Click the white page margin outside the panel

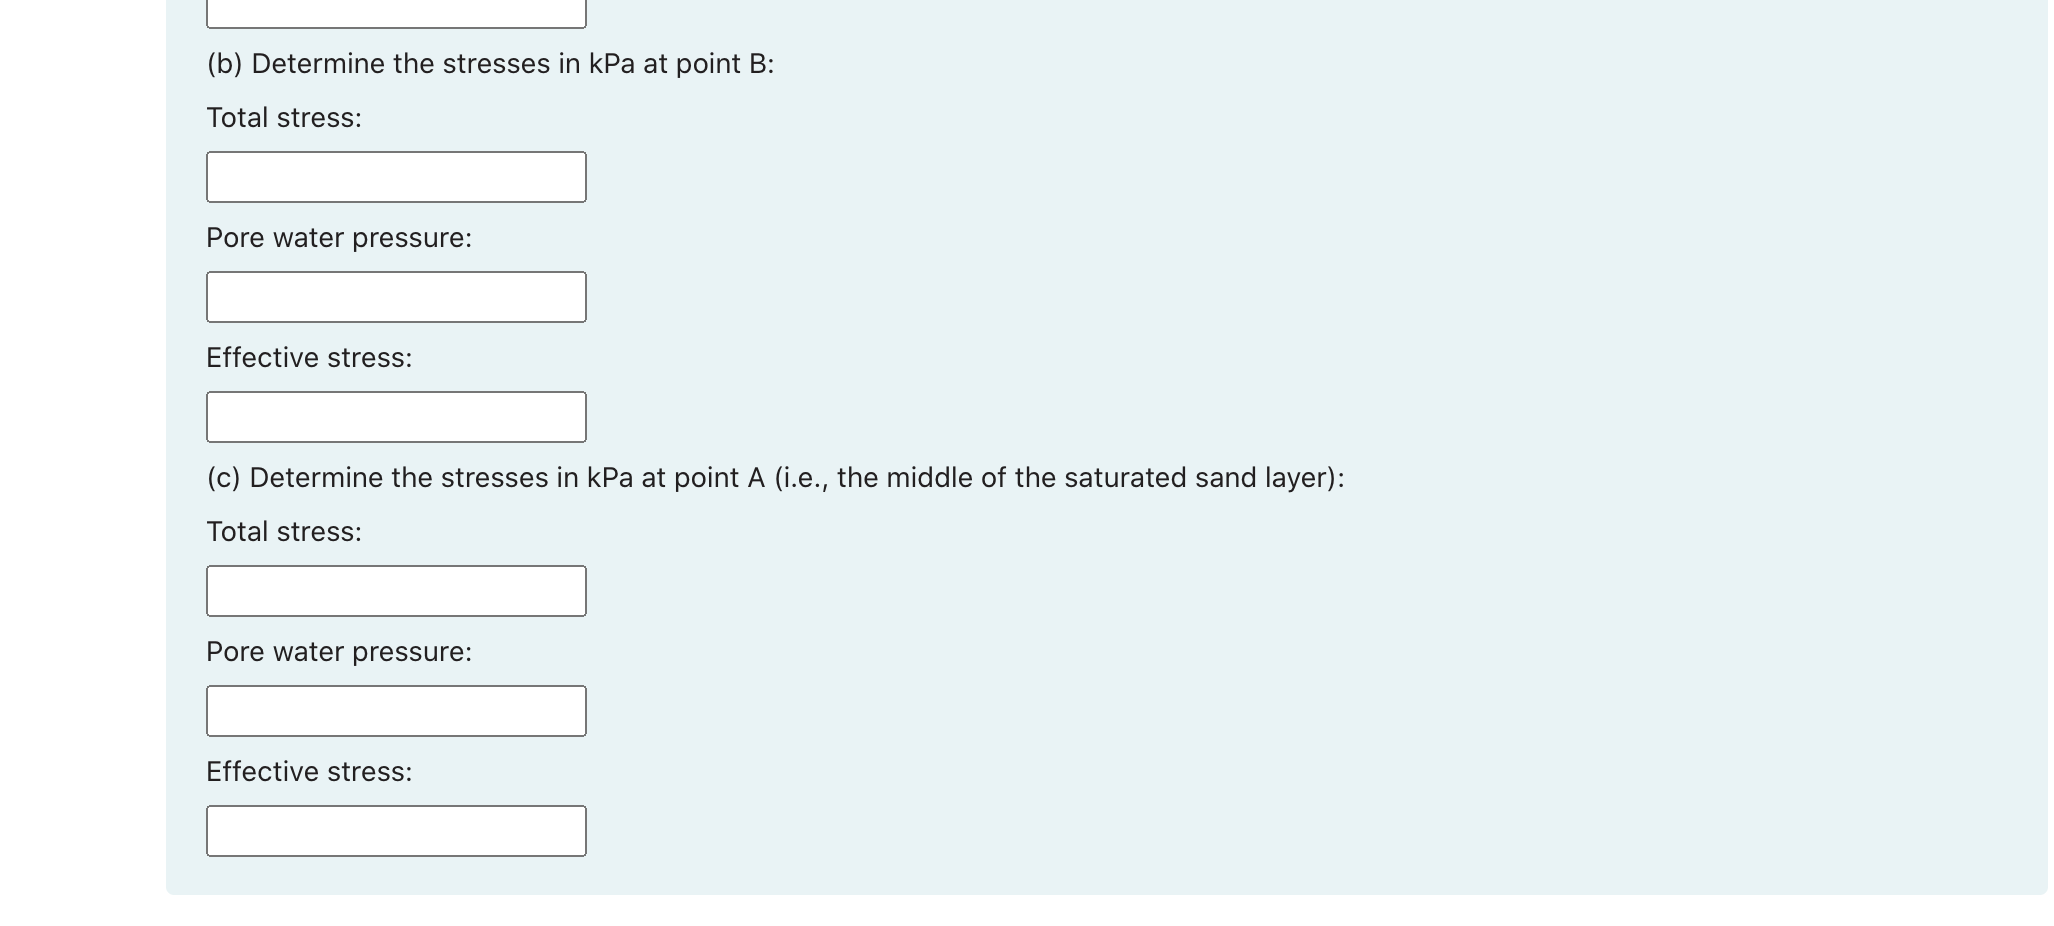[x=80, y=450]
